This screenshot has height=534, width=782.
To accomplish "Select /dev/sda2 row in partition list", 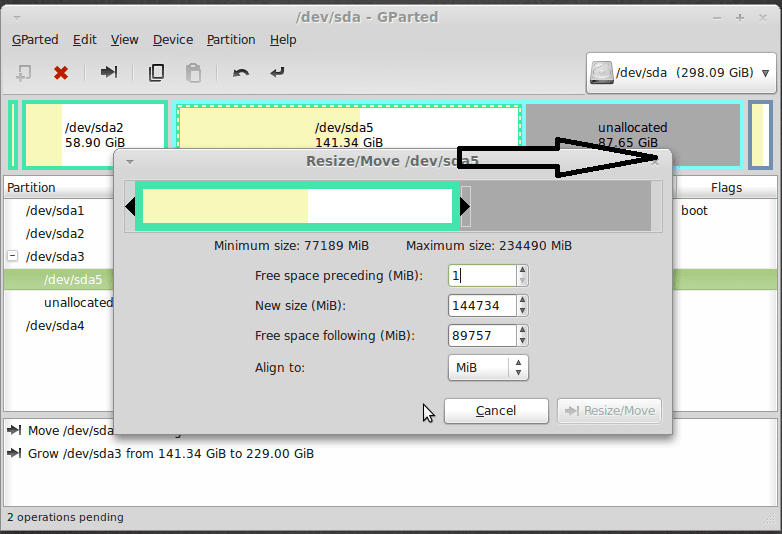I will point(55,234).
